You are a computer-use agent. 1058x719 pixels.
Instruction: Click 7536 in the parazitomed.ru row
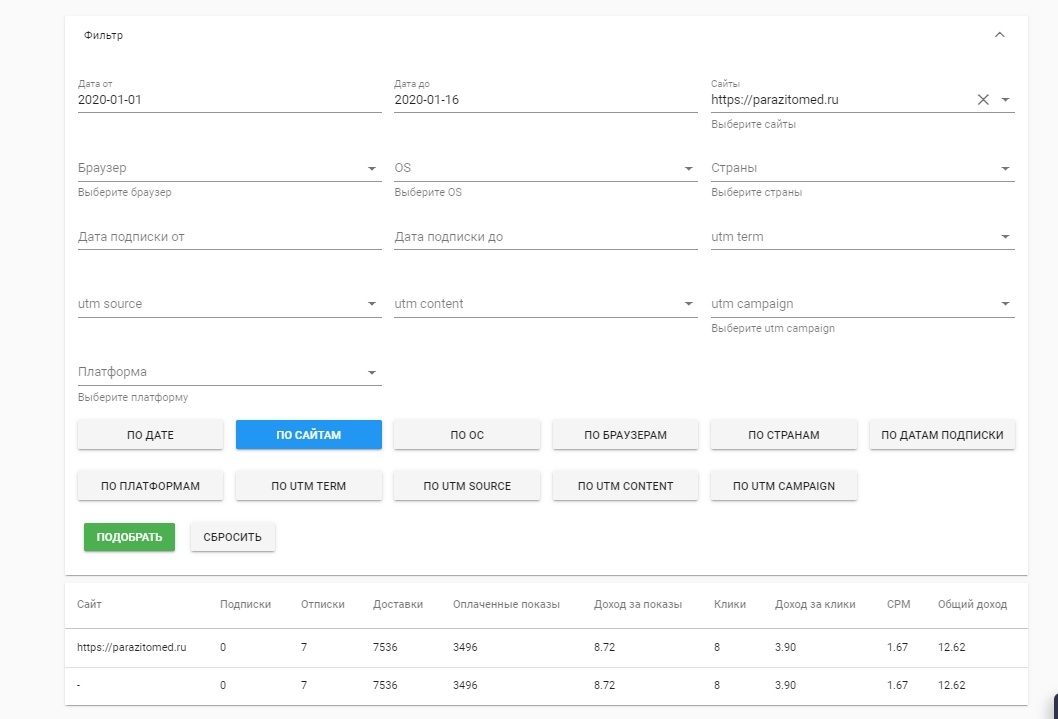385,647
